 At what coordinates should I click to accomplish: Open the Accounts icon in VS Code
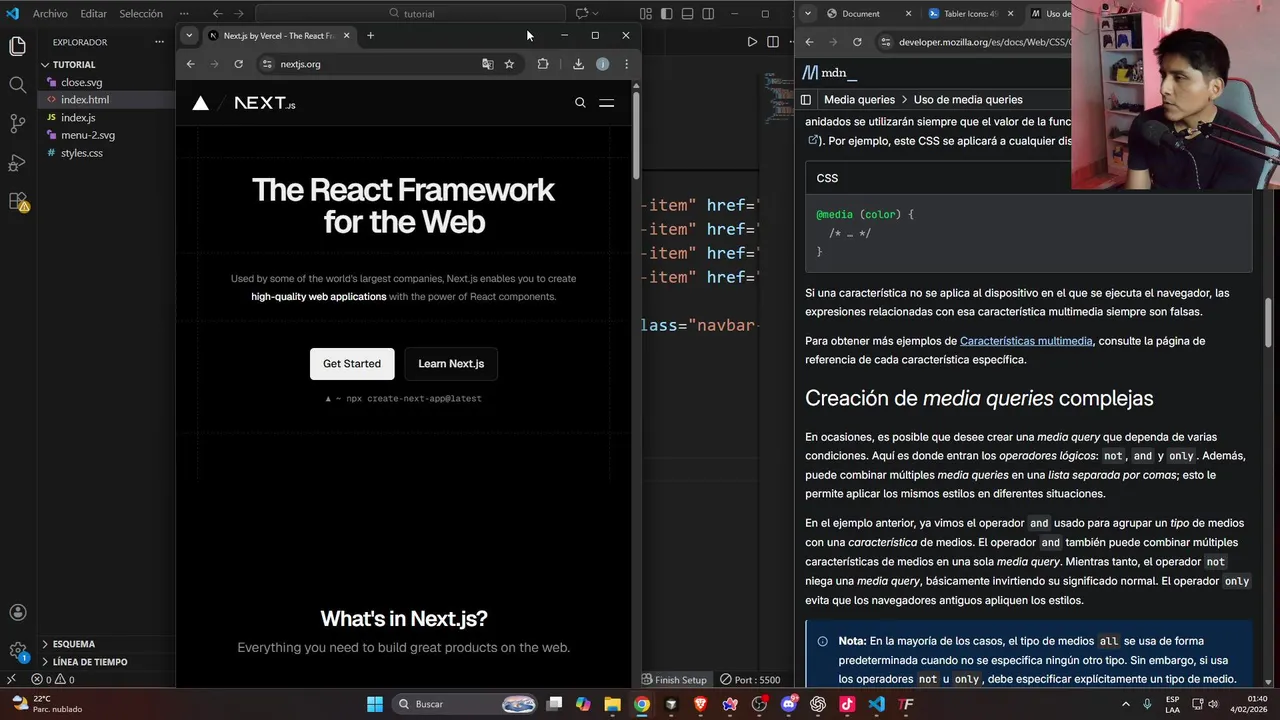(17, 612)
